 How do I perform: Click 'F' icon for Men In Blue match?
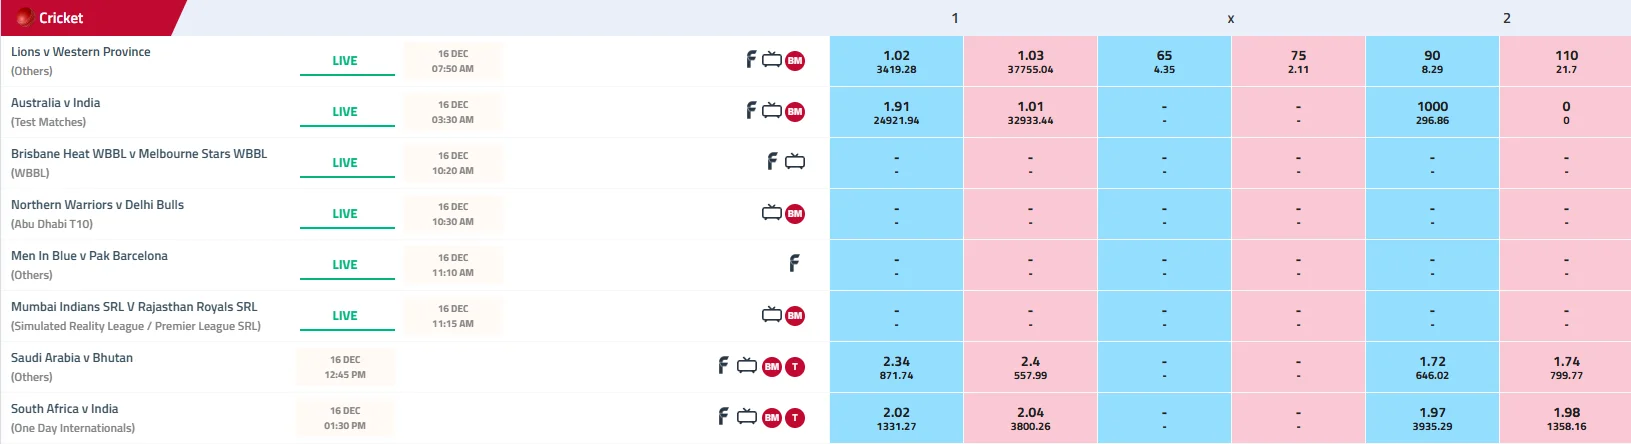pyautogui.click(x=795, y=264)
